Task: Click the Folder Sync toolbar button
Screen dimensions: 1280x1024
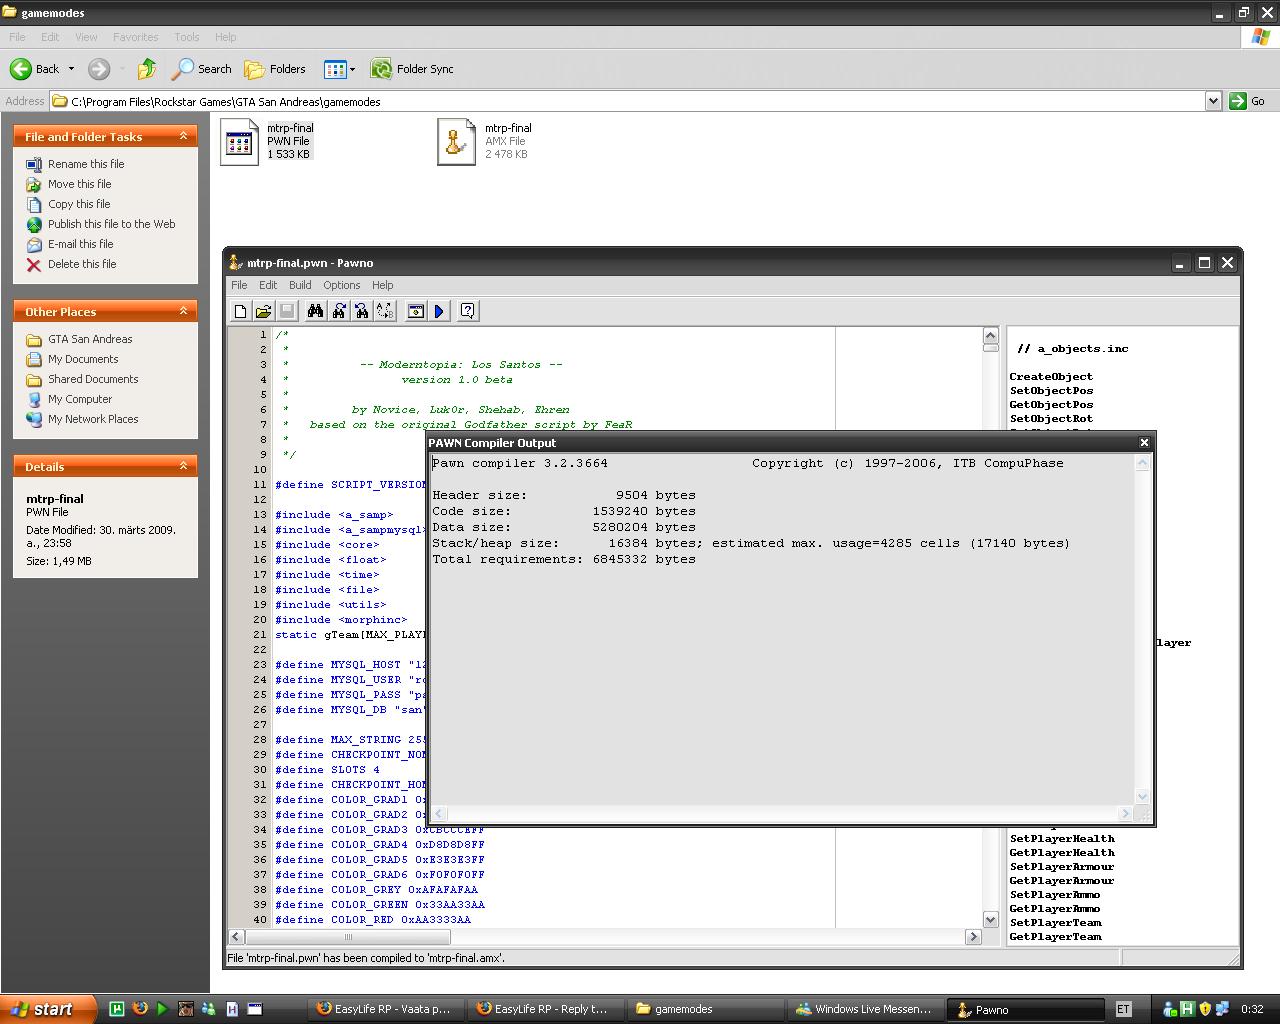Action: [x=412, y=69]
